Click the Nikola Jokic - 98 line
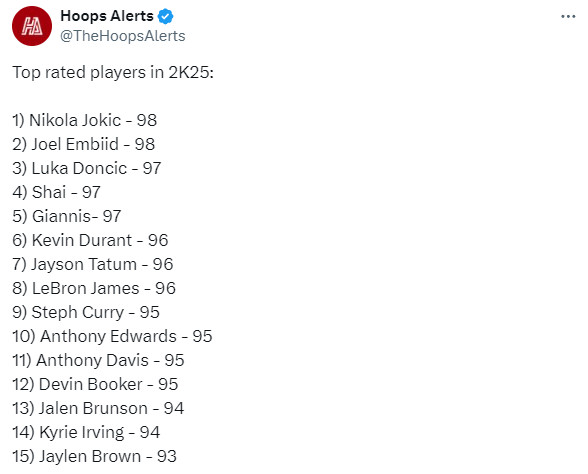The image size is (588, 474). [84, 120]
